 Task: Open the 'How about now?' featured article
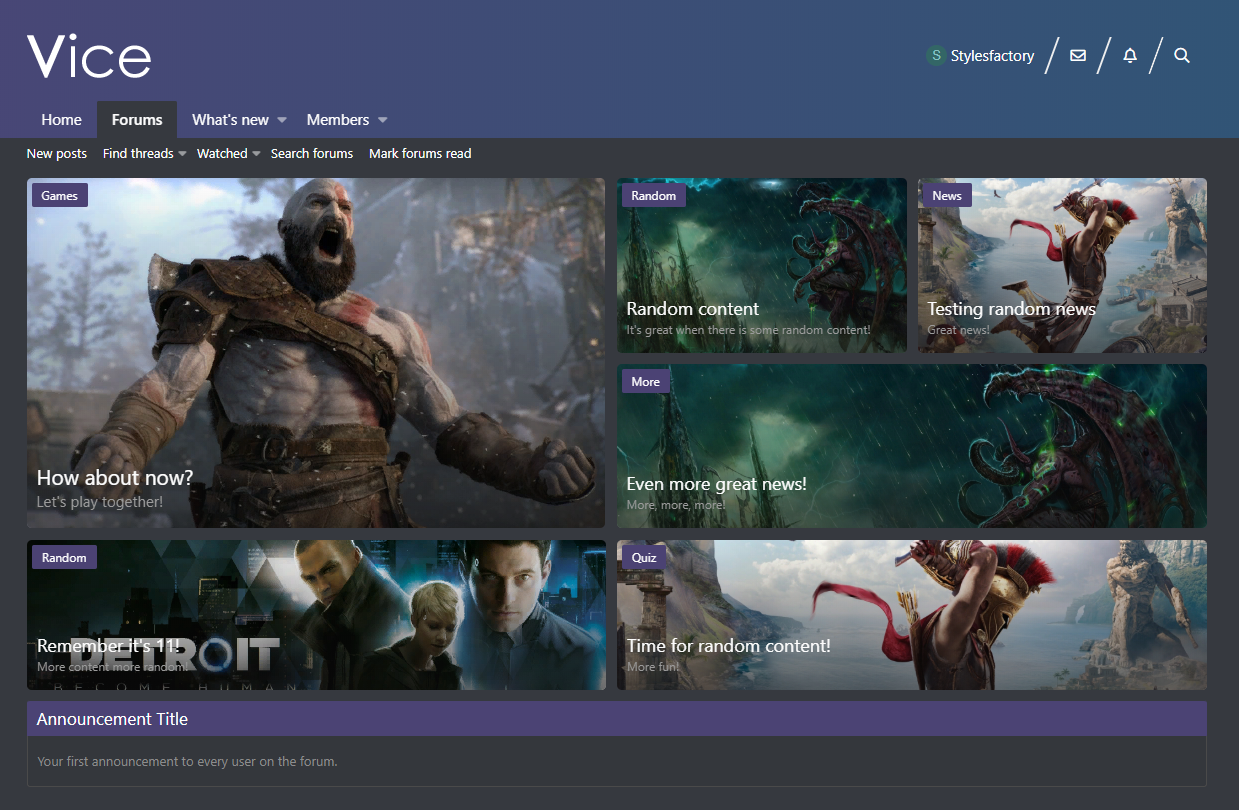coord(115,478)
